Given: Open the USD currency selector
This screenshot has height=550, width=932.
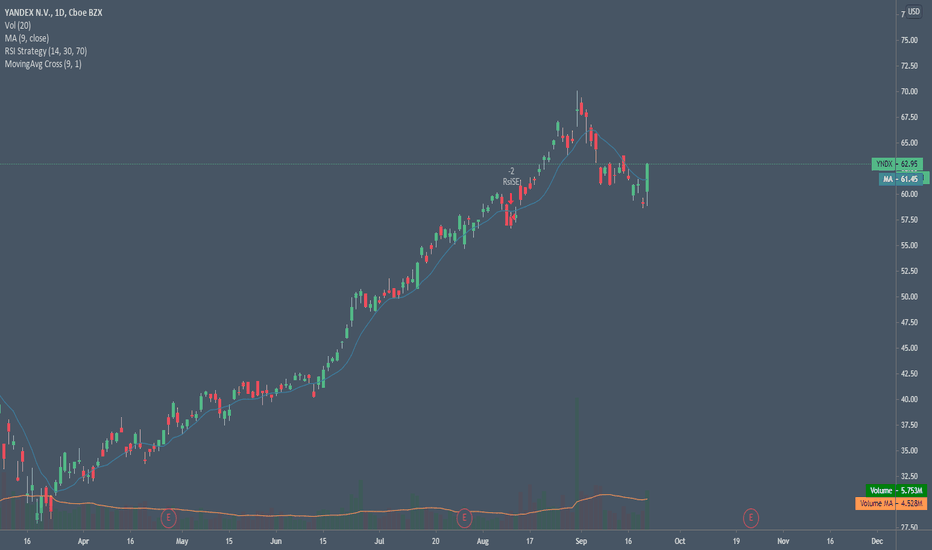Looking at the screenshot, I should (914, 12).
